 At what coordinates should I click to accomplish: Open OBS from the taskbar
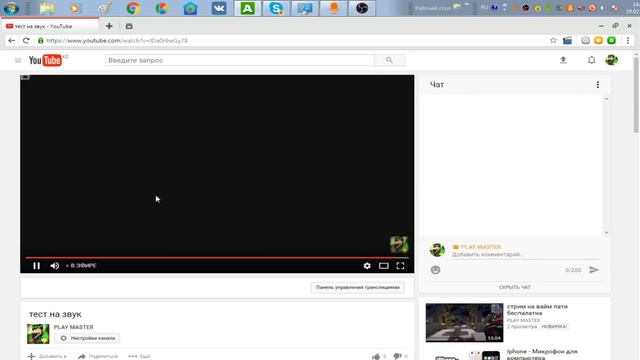(x=362, y=8)
